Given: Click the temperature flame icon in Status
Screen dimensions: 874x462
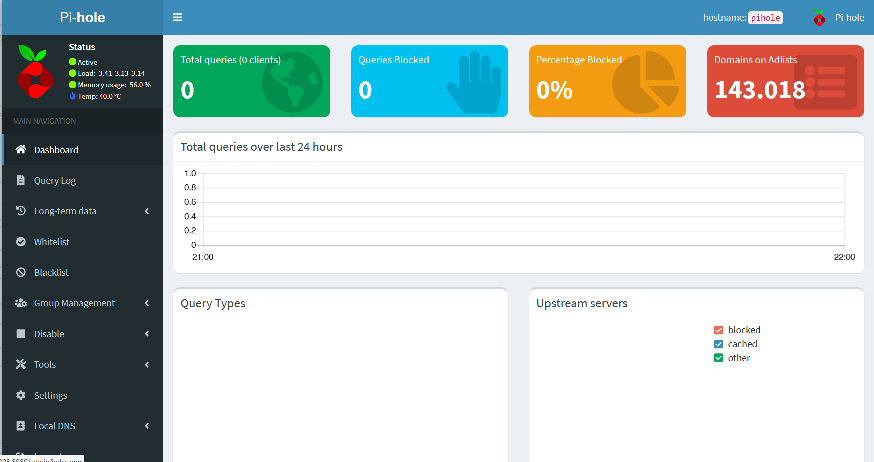Looking at the screenshot, I should pos(72,96).
